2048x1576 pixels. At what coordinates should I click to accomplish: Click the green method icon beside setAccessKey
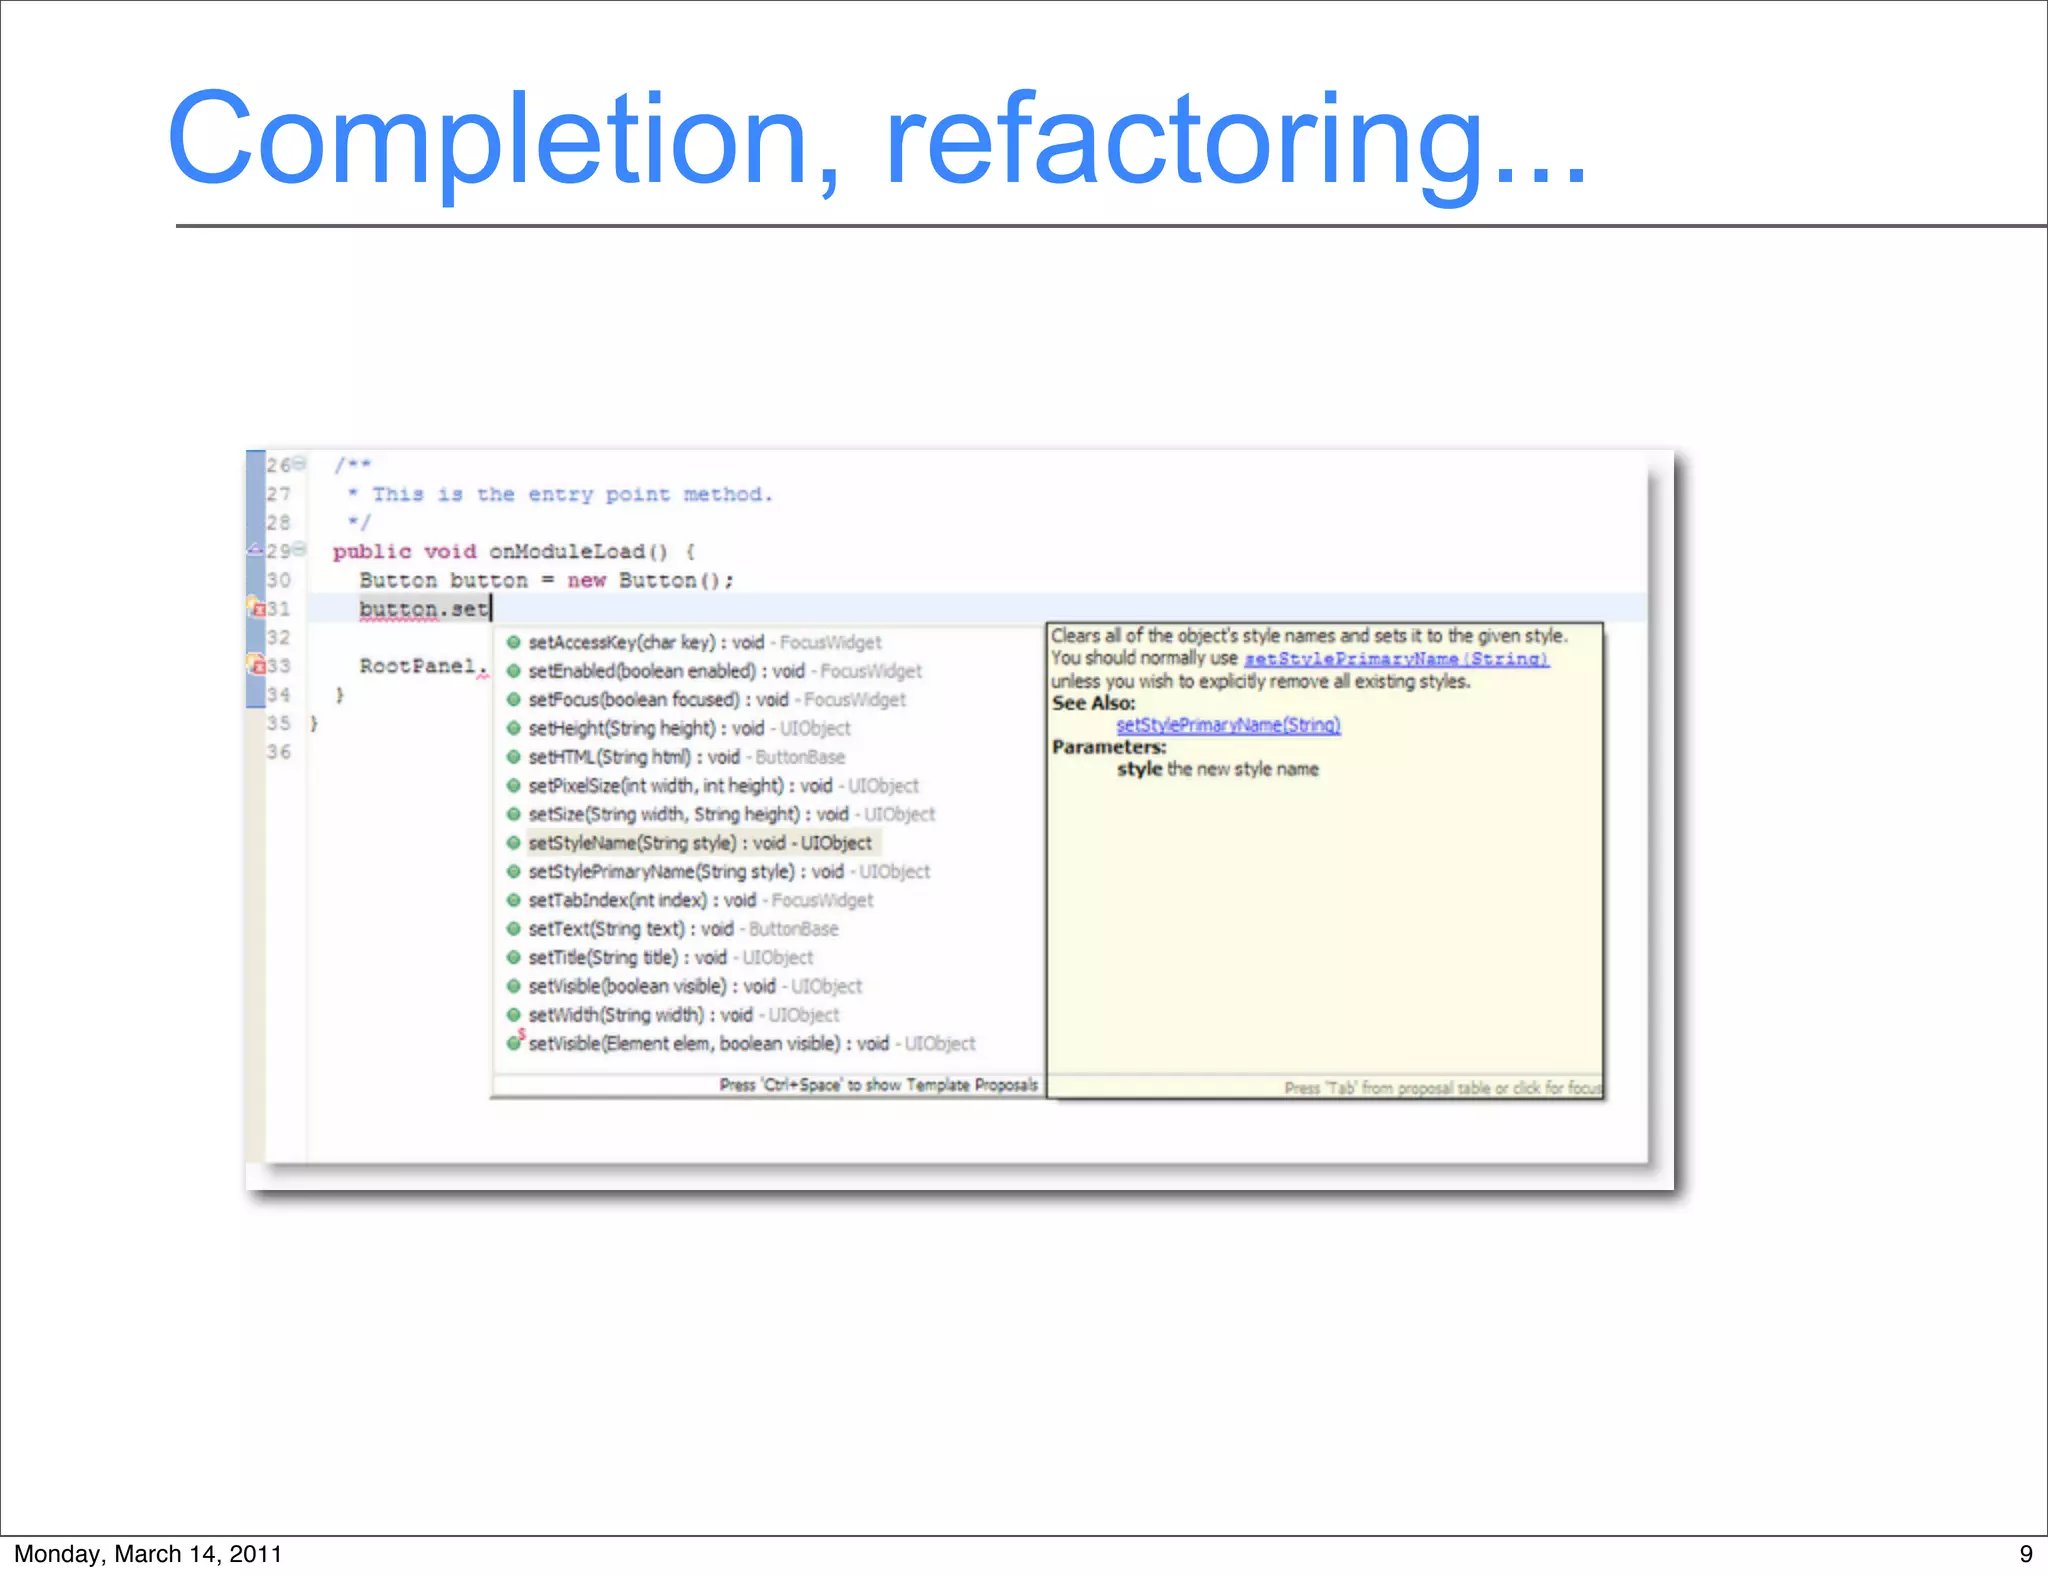(514, 642)
